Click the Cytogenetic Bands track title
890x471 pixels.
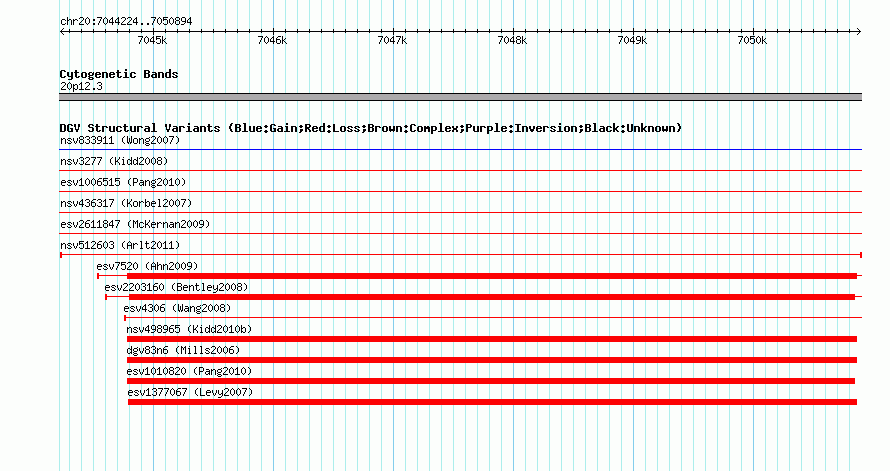click(x=119, y=74)
